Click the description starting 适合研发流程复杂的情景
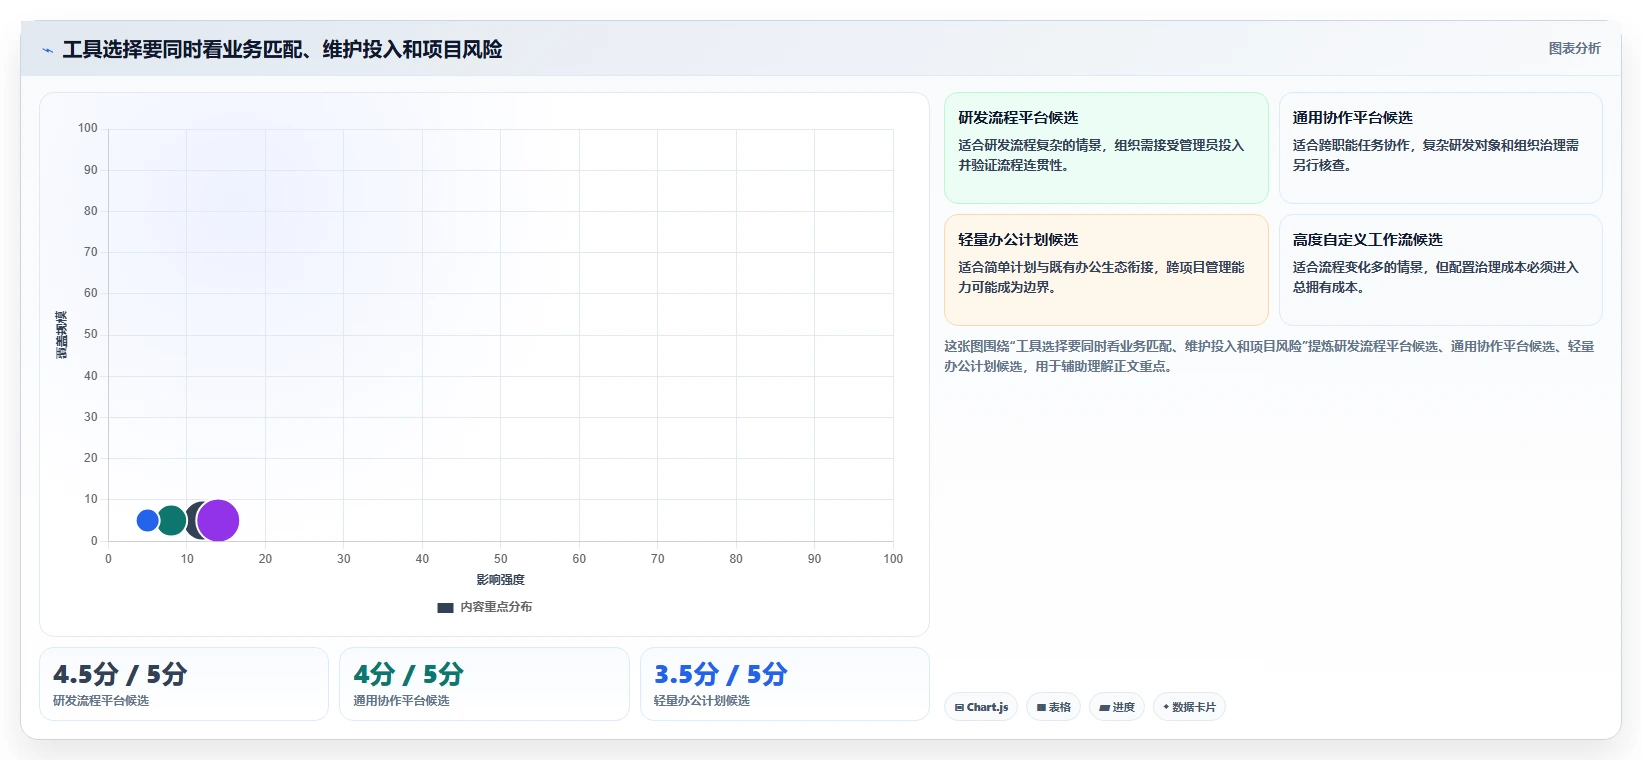This screenshot has height=760, width=1642. (x=1101, y=155)
